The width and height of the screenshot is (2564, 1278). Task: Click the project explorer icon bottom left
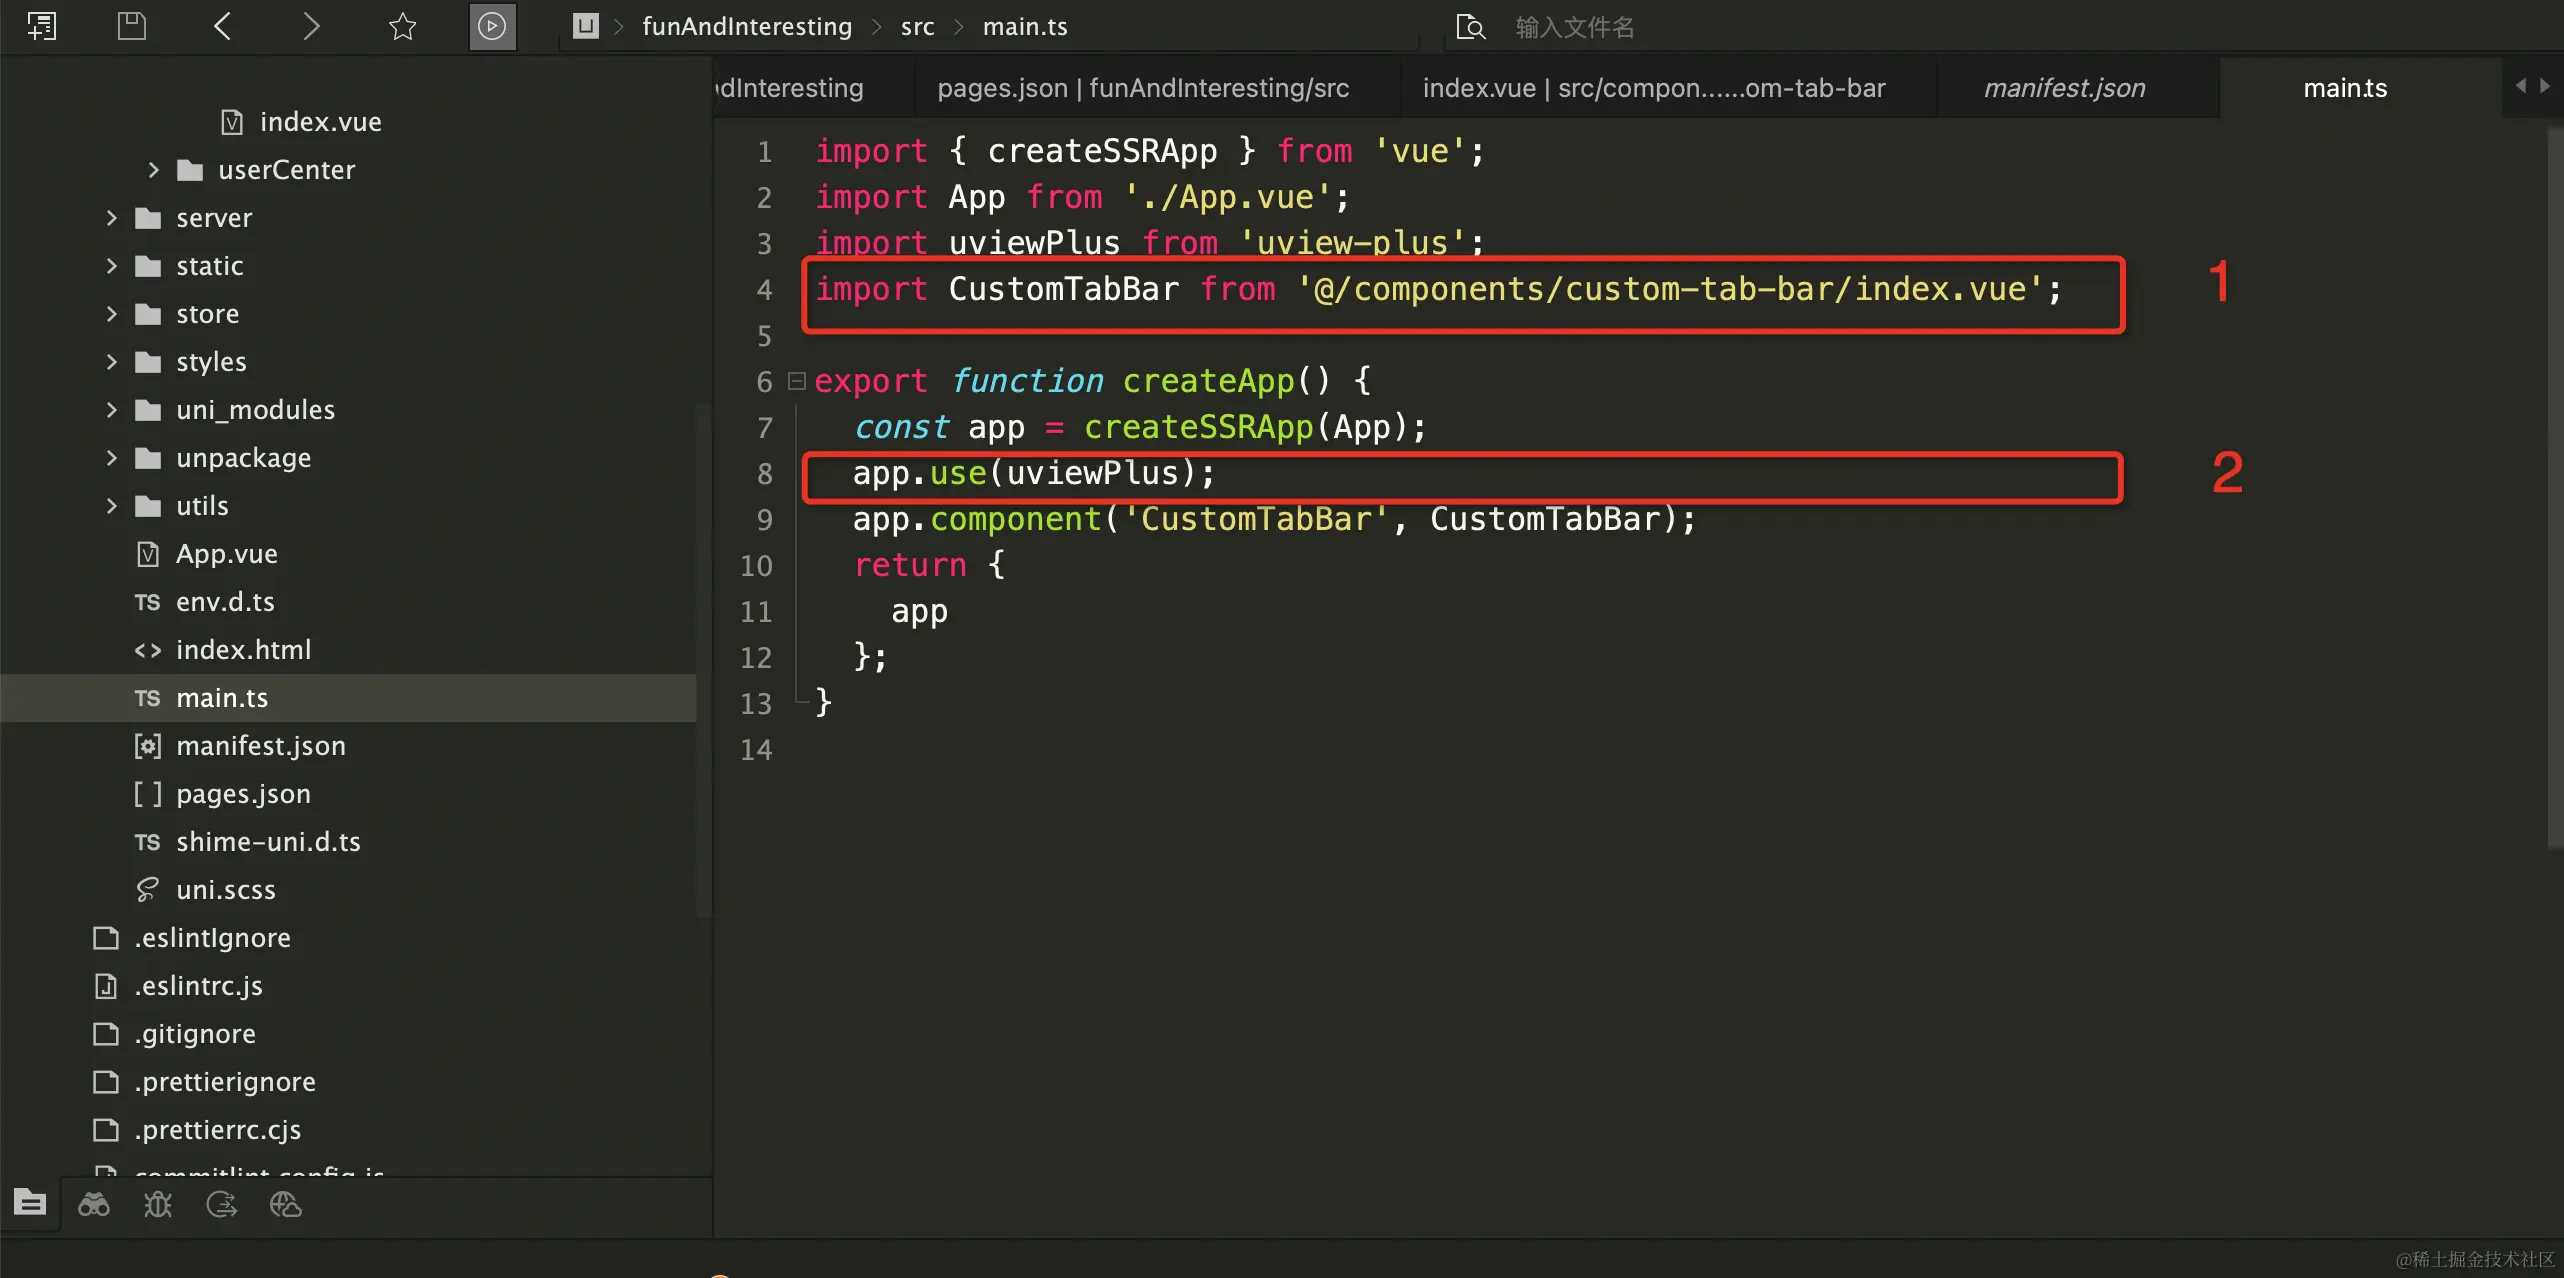tap(30, 1203)
